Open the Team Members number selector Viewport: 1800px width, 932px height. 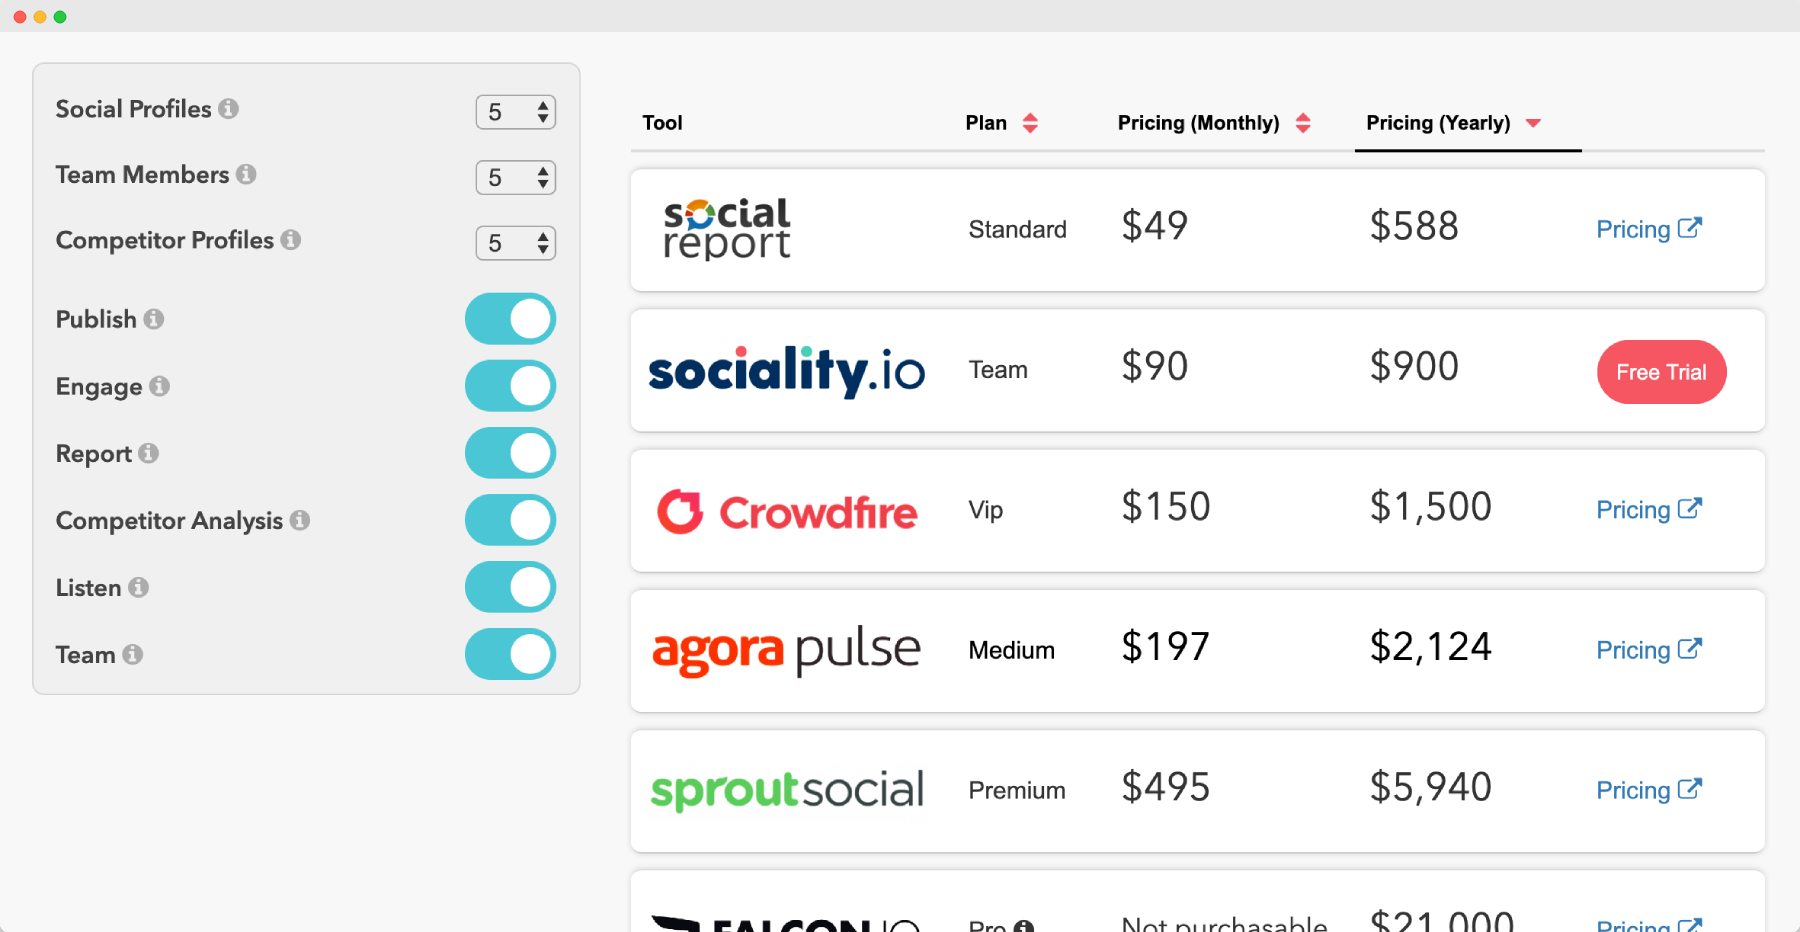515,178
